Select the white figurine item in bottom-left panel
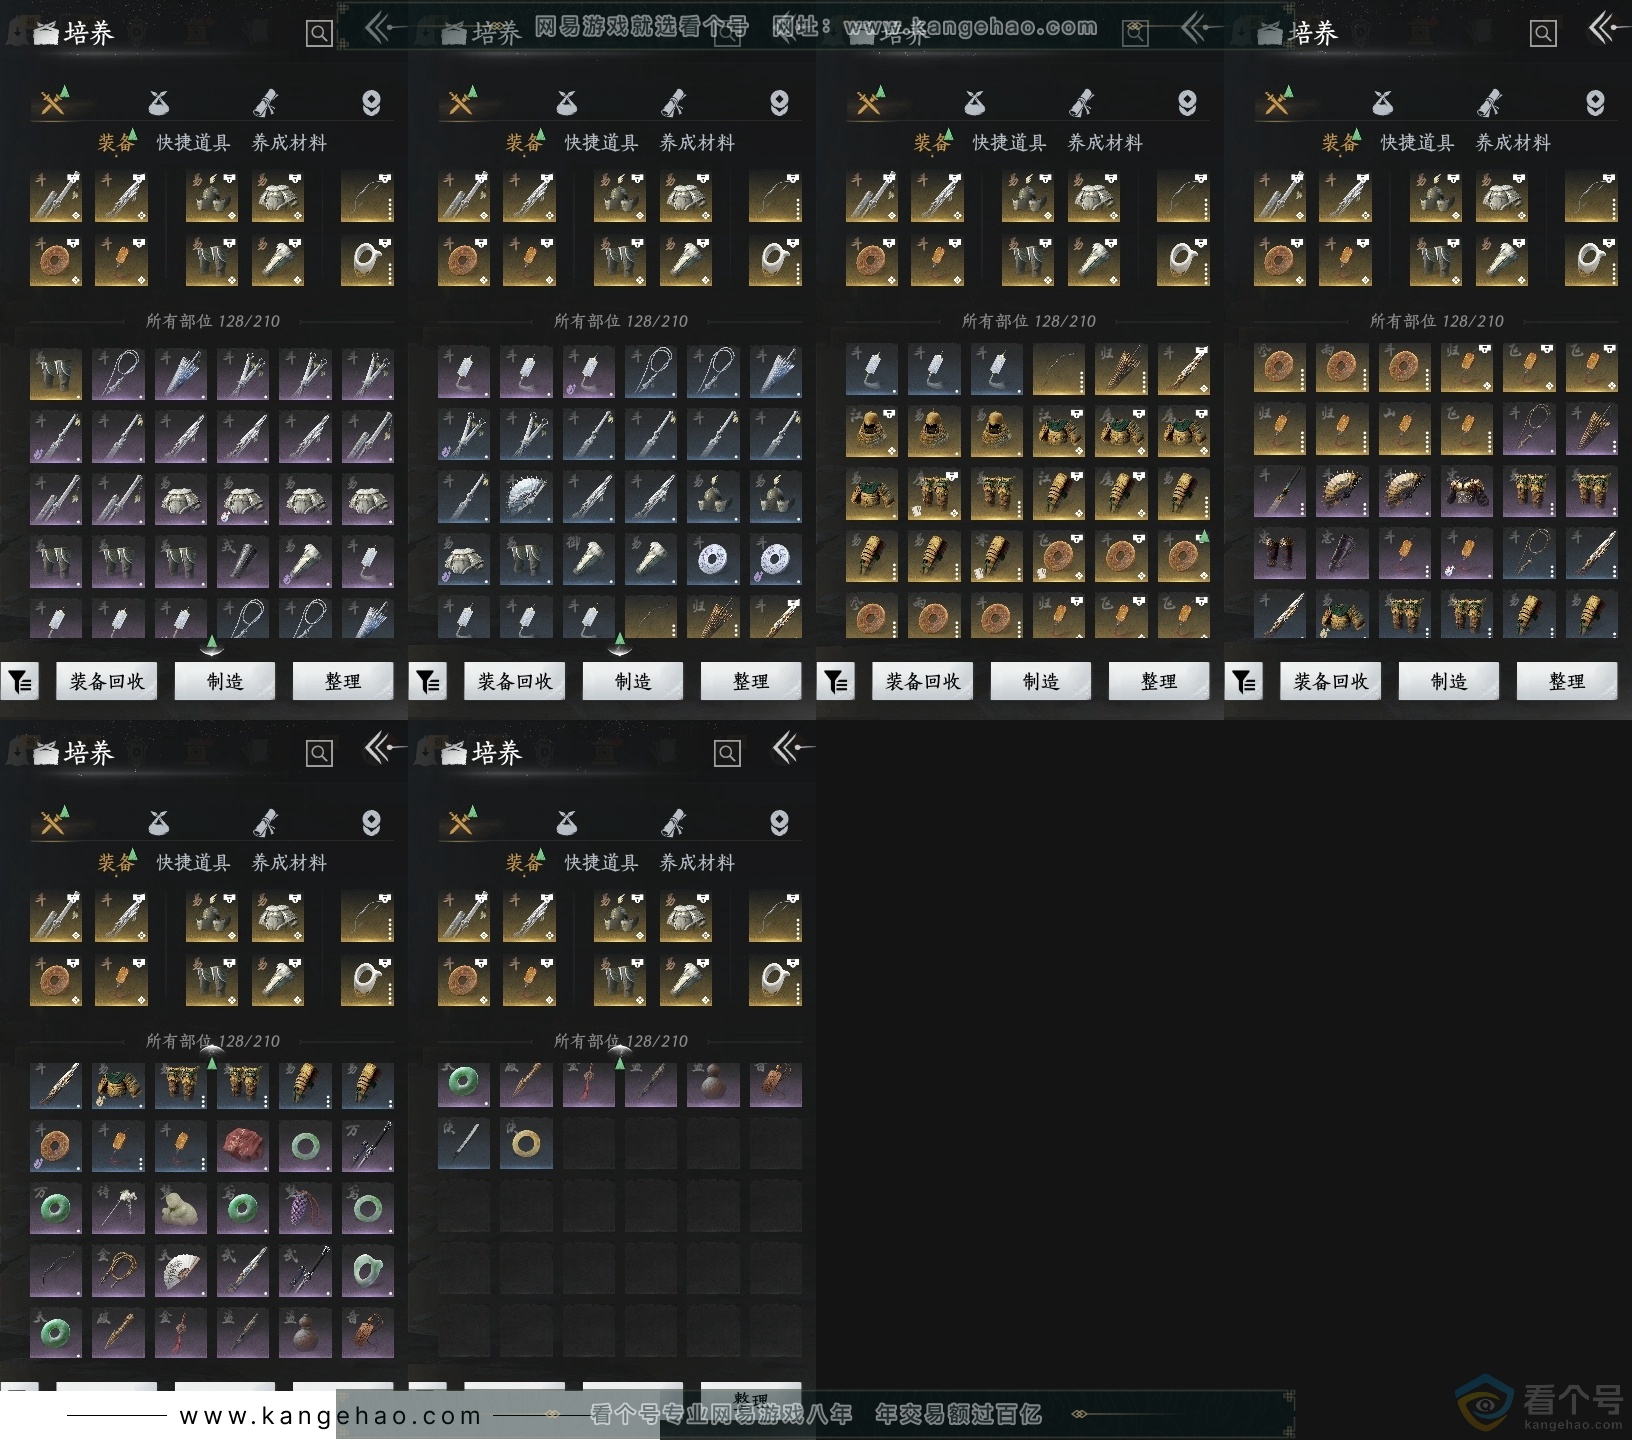 pyautogui.click(x=181, y=1208)
